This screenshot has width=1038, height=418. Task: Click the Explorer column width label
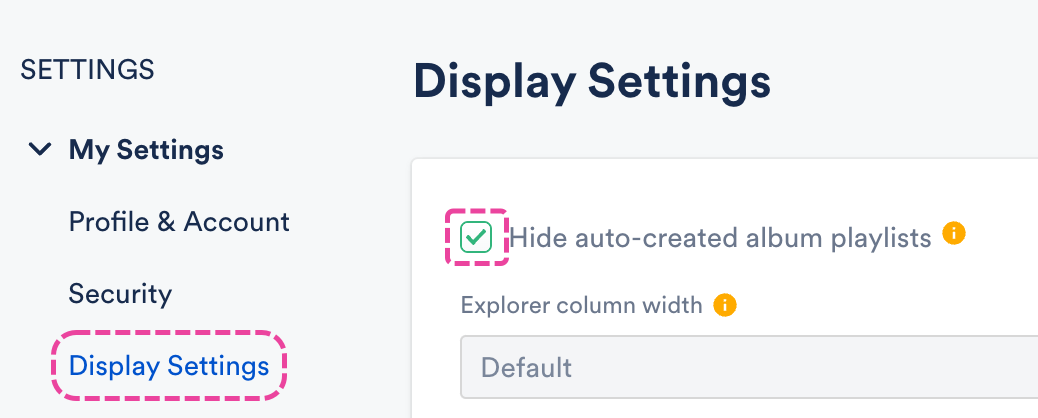(582, 305)
